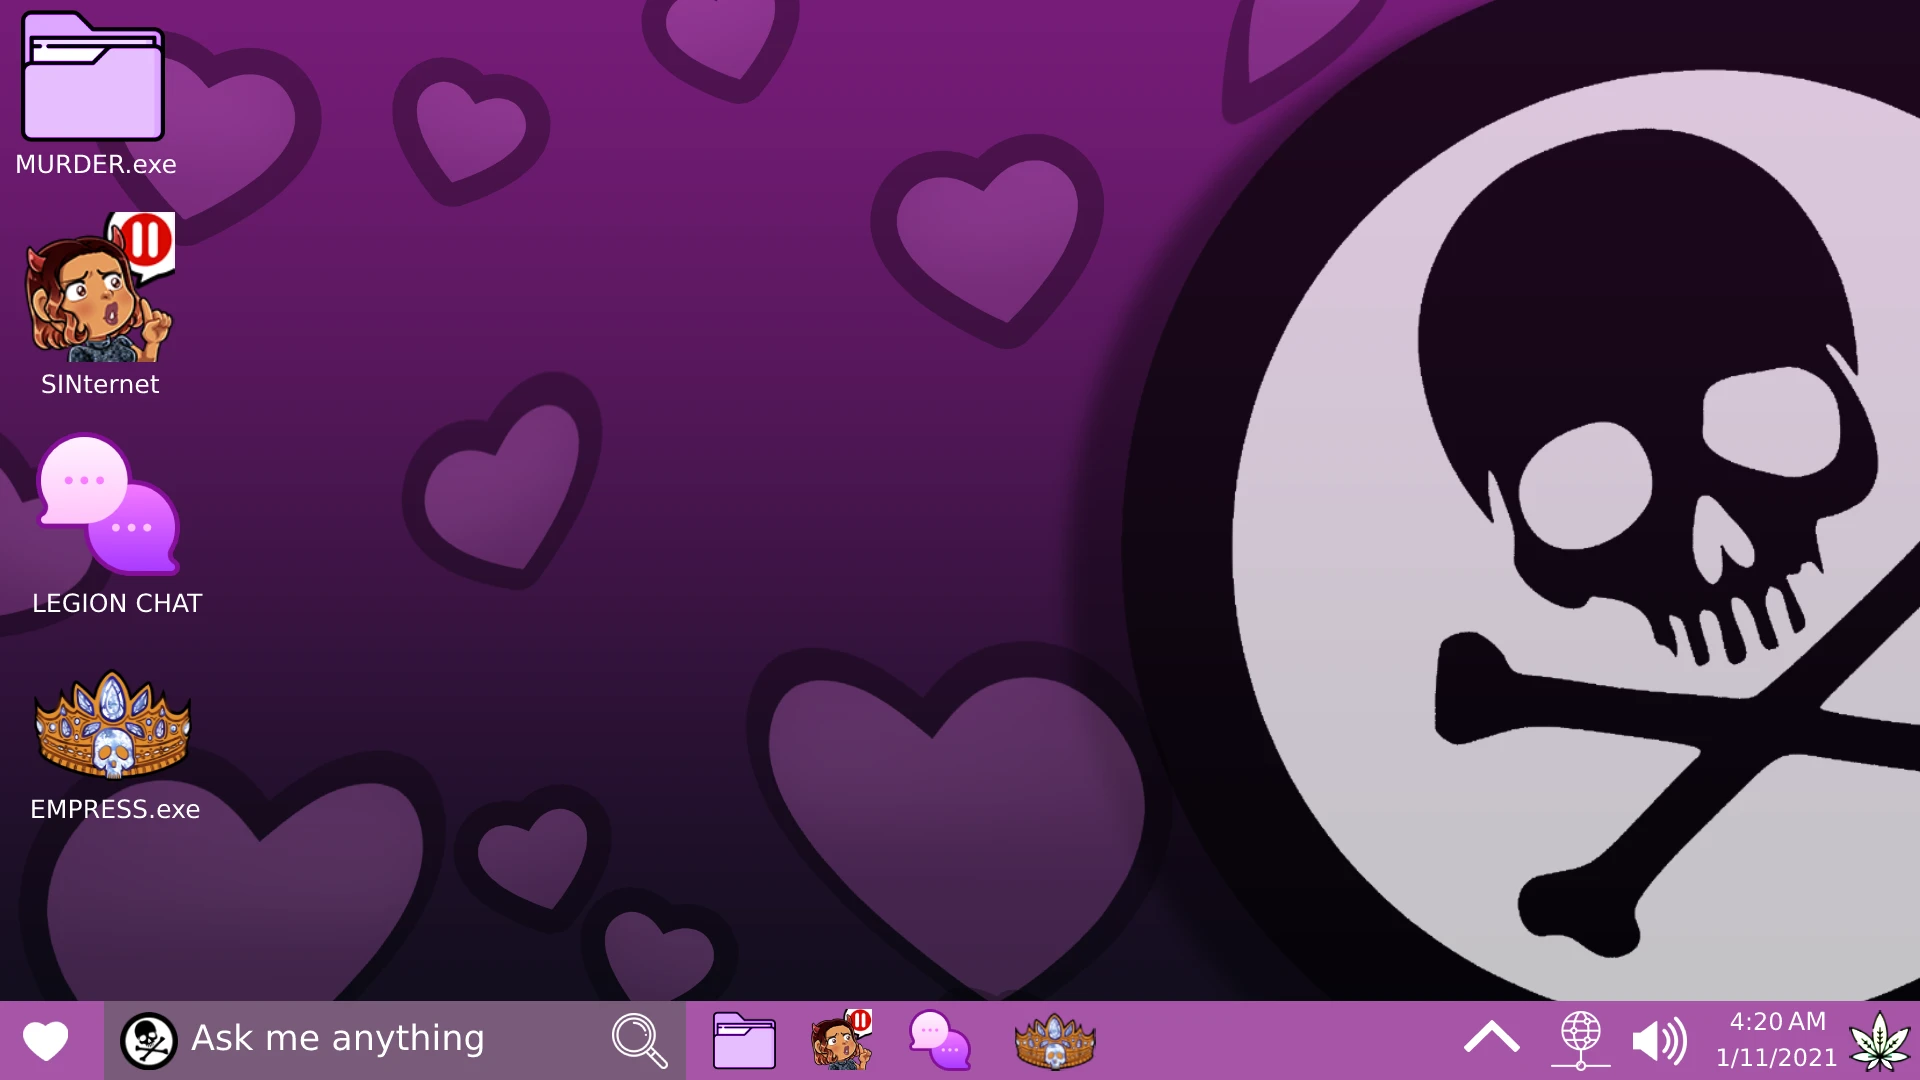
Task: Mute audio with the speaker icon
Action: 1658,1040
